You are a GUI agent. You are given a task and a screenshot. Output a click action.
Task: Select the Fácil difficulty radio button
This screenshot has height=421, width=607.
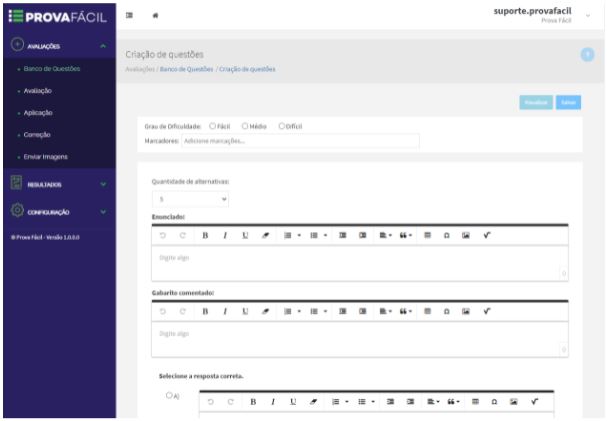212,126
